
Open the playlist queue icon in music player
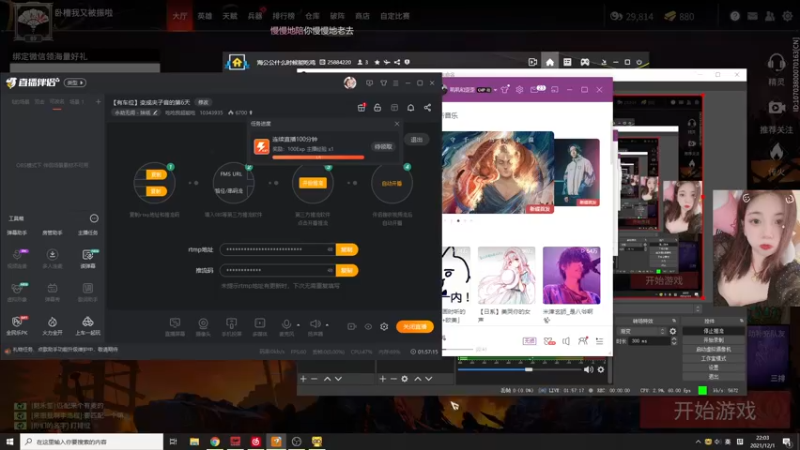tap(599, 341)
